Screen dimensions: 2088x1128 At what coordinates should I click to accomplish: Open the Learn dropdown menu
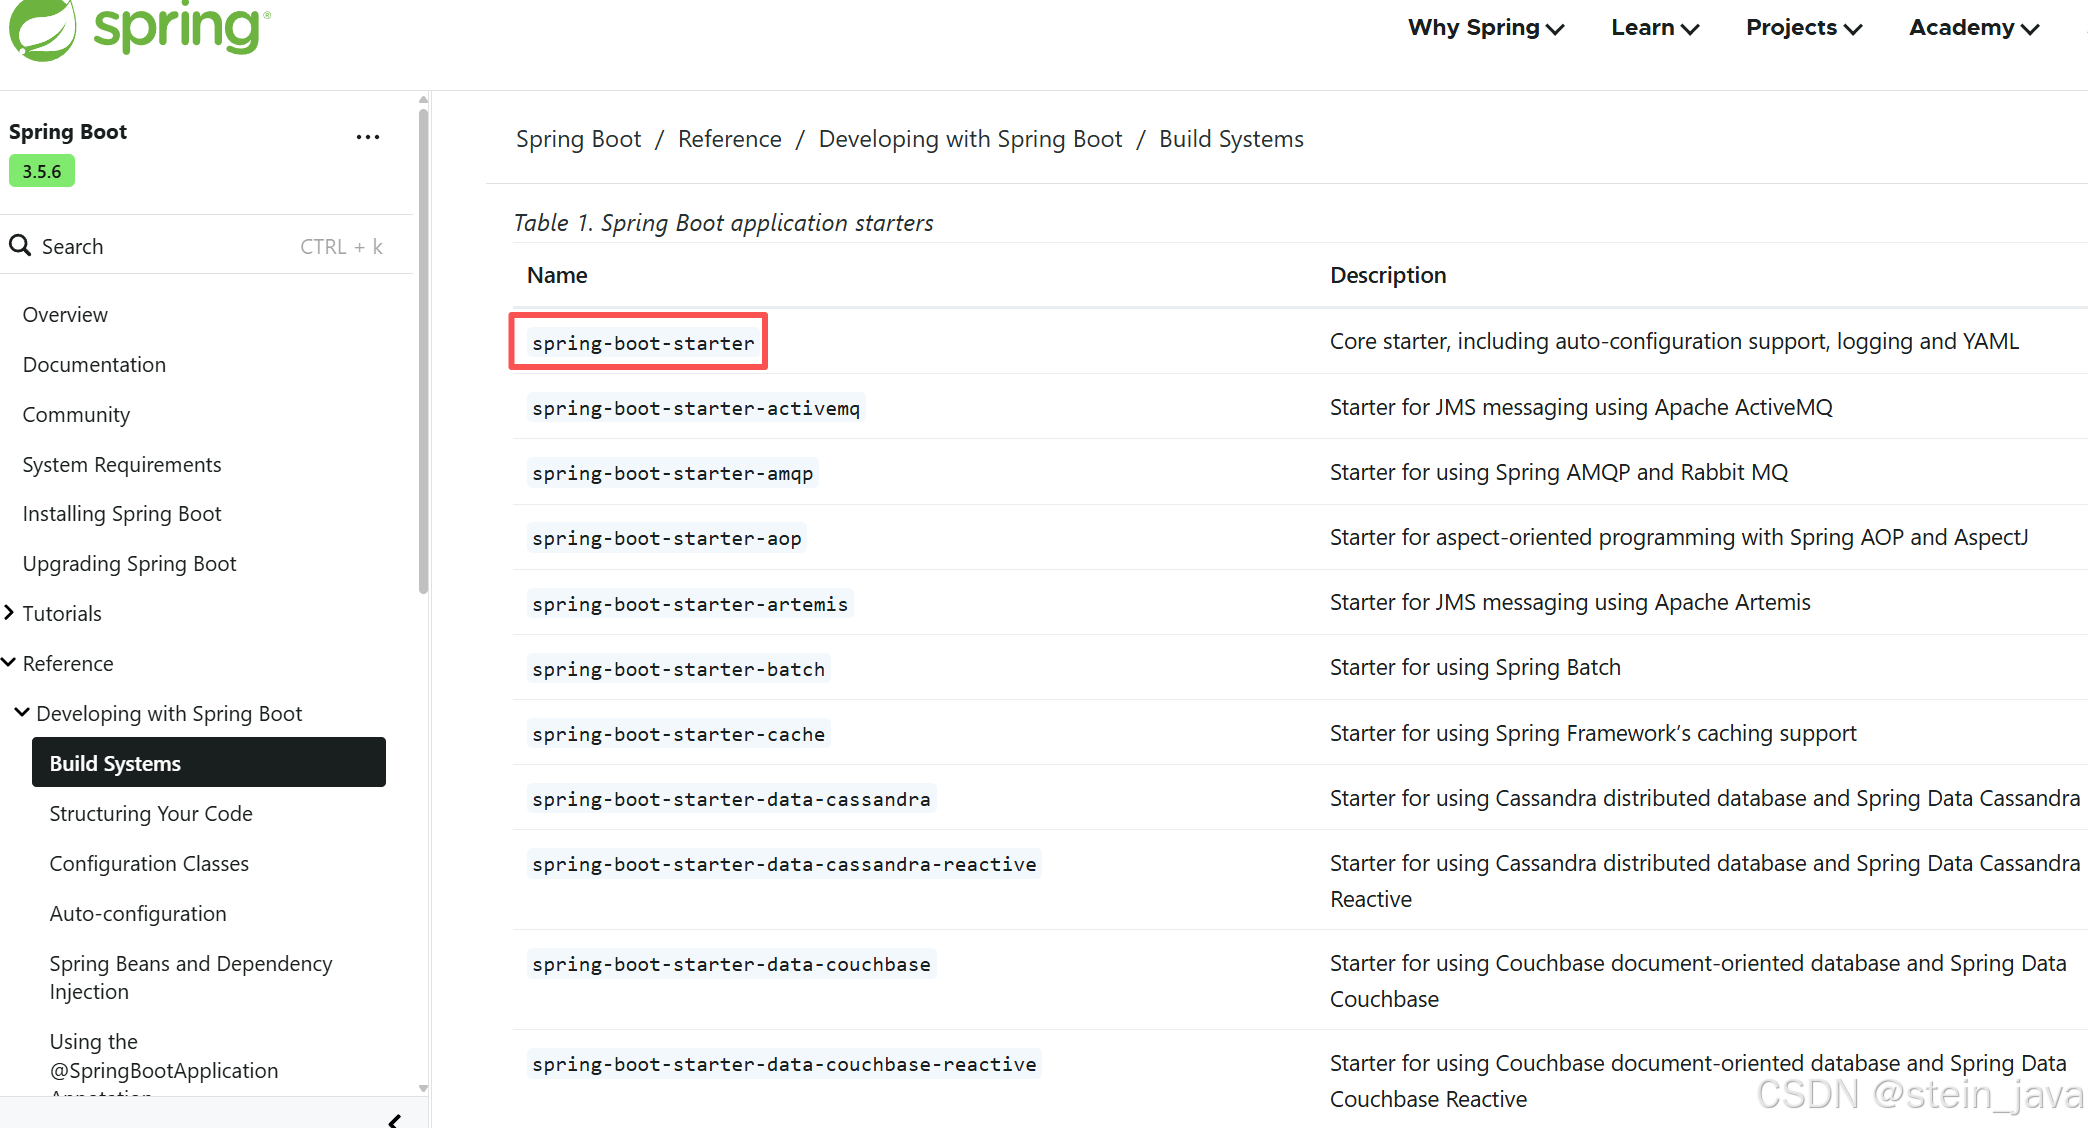click(1654, 28)
